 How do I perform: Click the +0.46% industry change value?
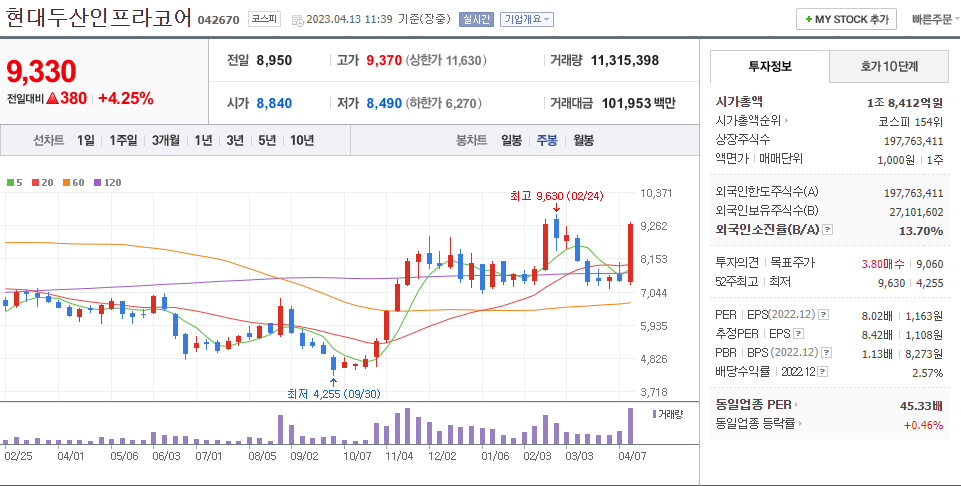pos(923,424)
